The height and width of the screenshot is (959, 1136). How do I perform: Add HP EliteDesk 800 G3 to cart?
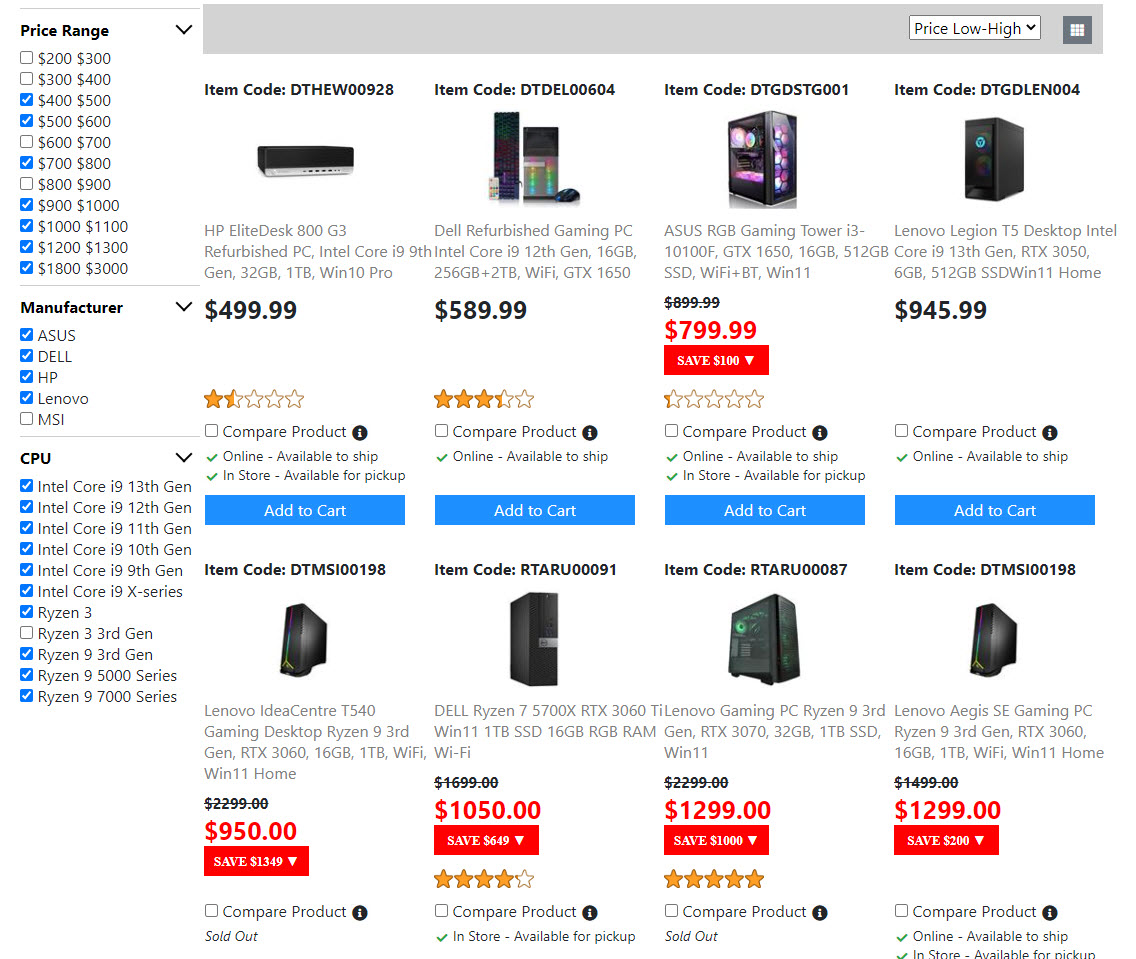click(x=305, y=510)
